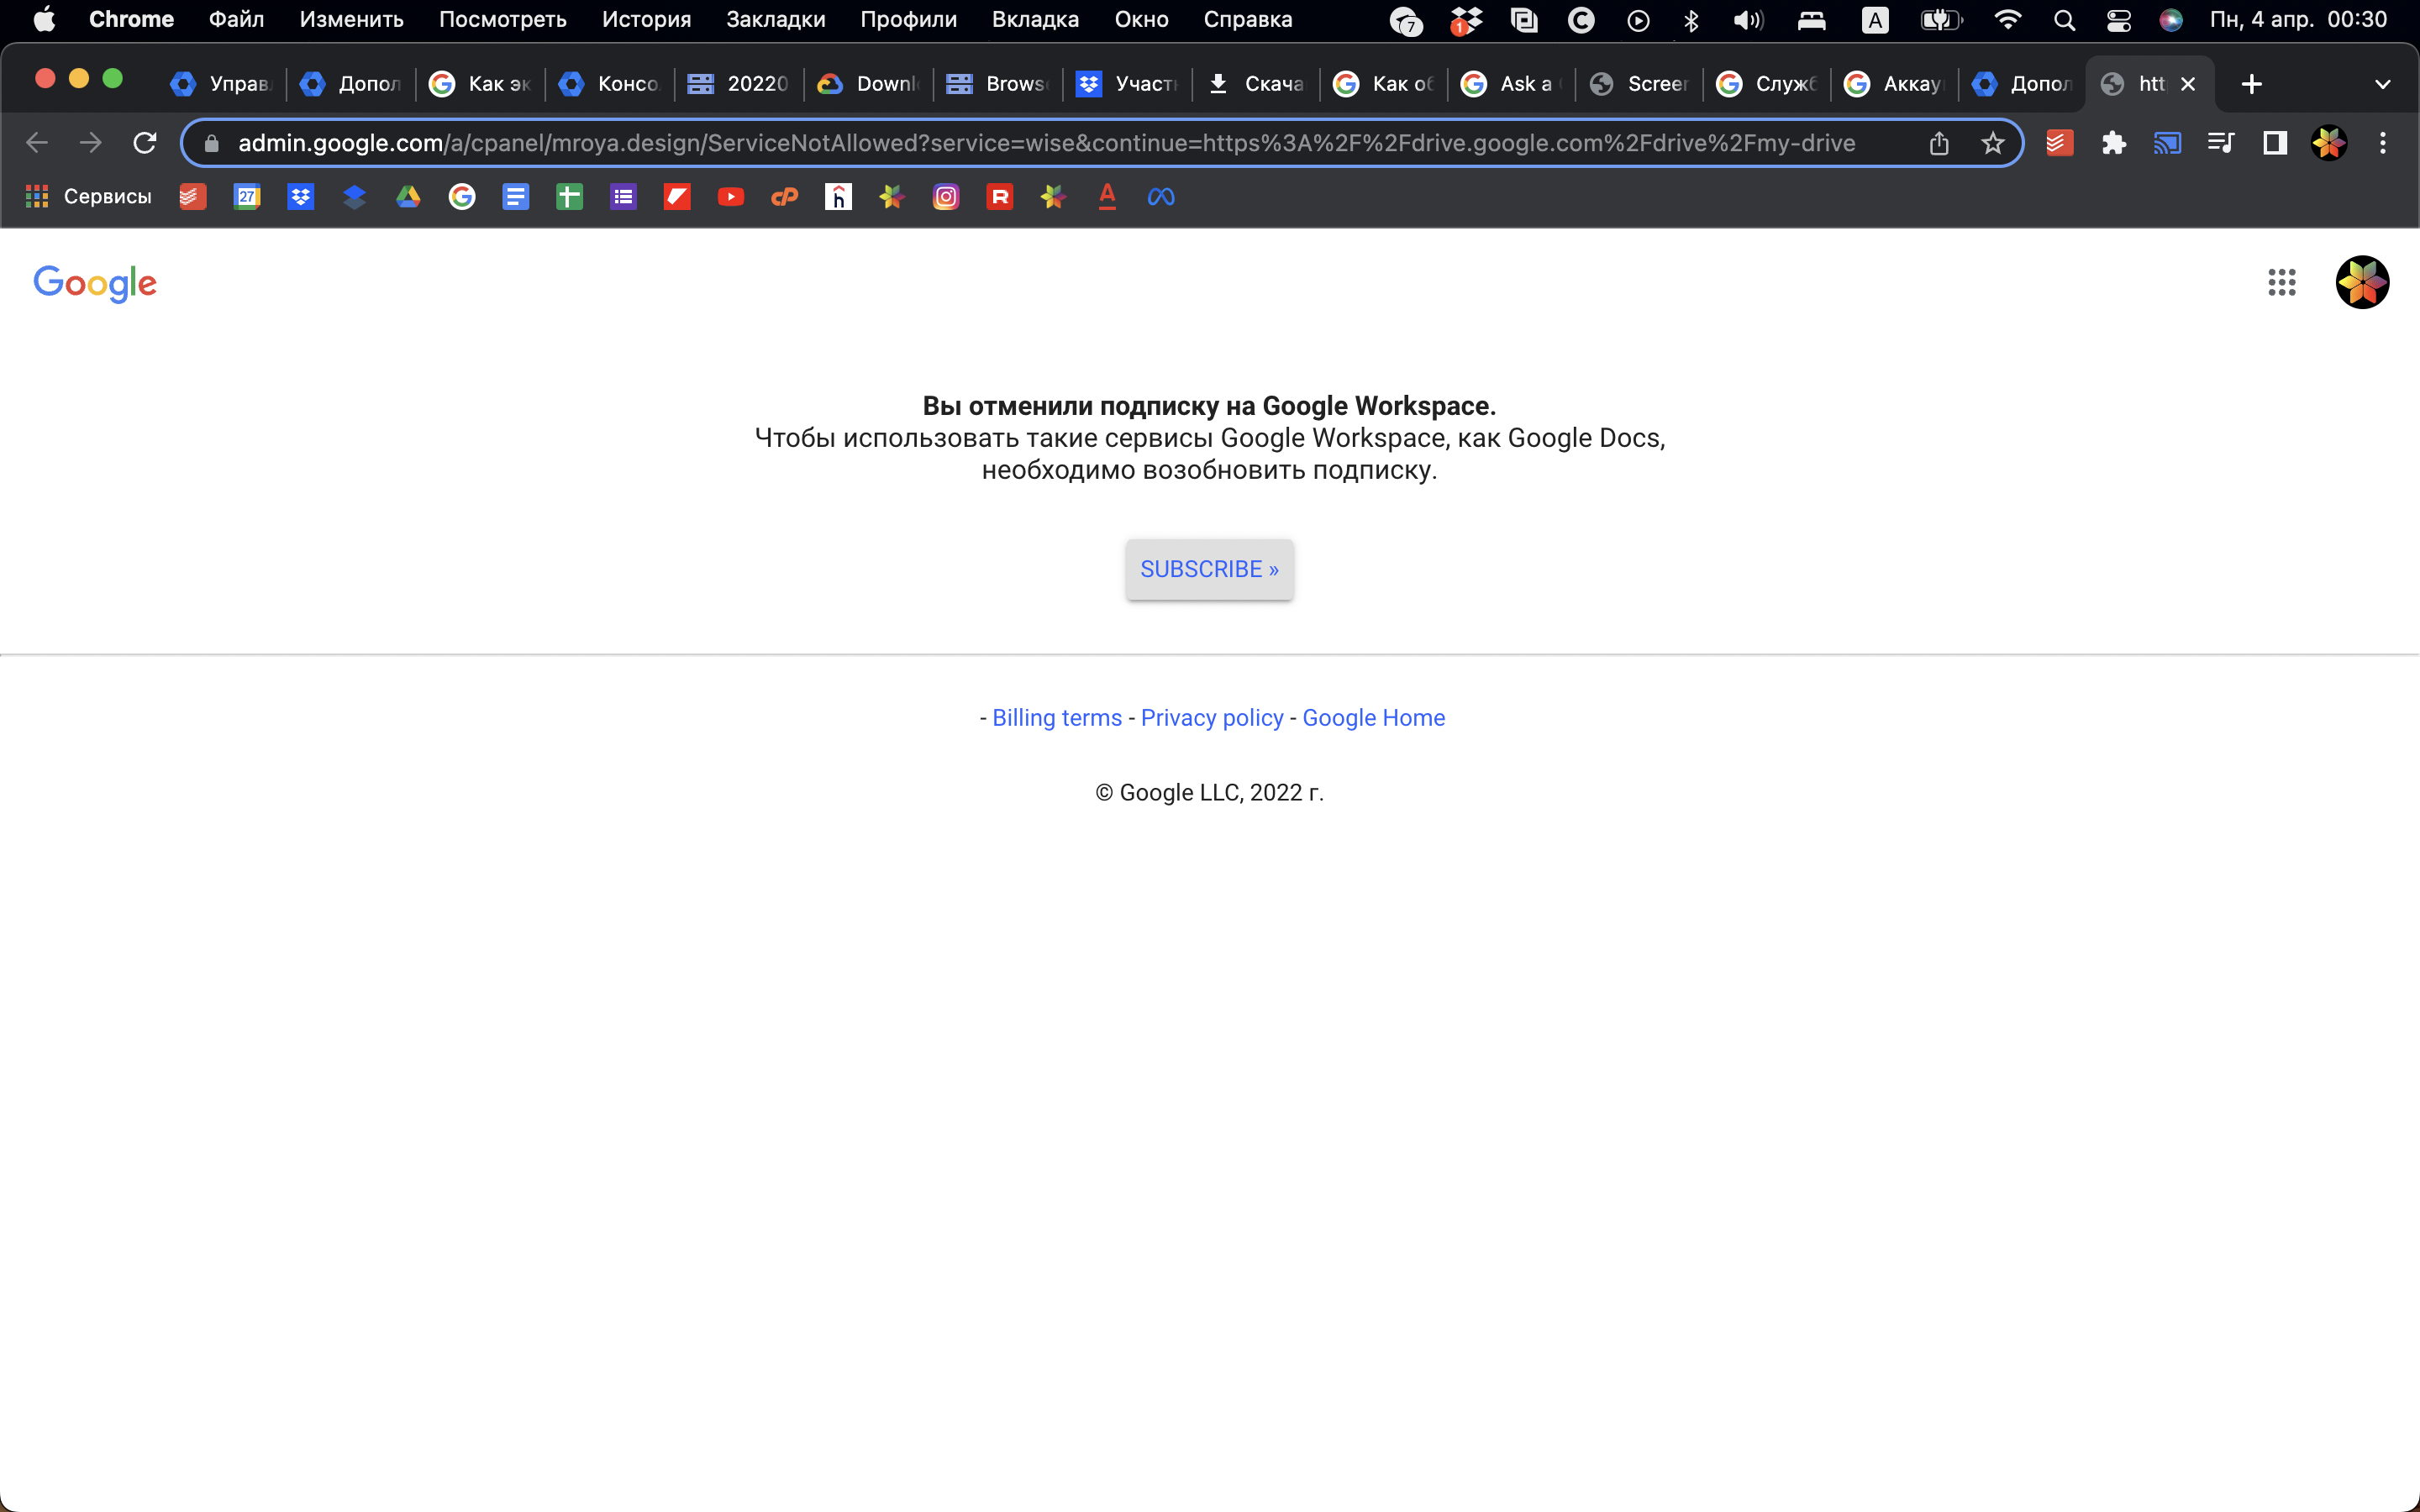Open the Dropbox bookmark icon
The height and width of the screenshot is (1512, 2420).
[x=300, y=197]
